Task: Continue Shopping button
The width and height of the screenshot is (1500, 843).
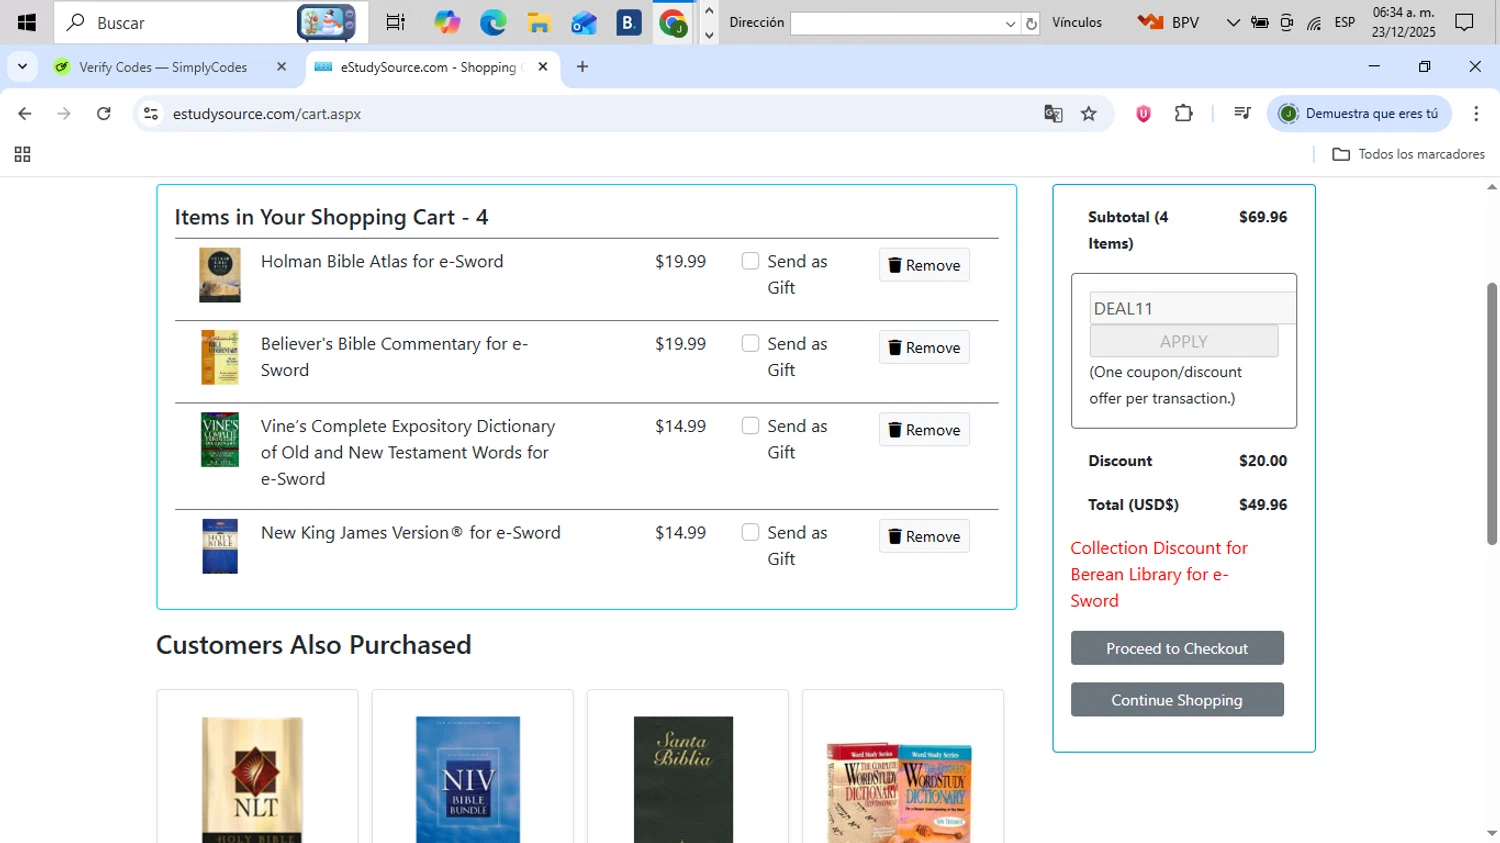Action: pyautogui.click(x=1177, y=700)
